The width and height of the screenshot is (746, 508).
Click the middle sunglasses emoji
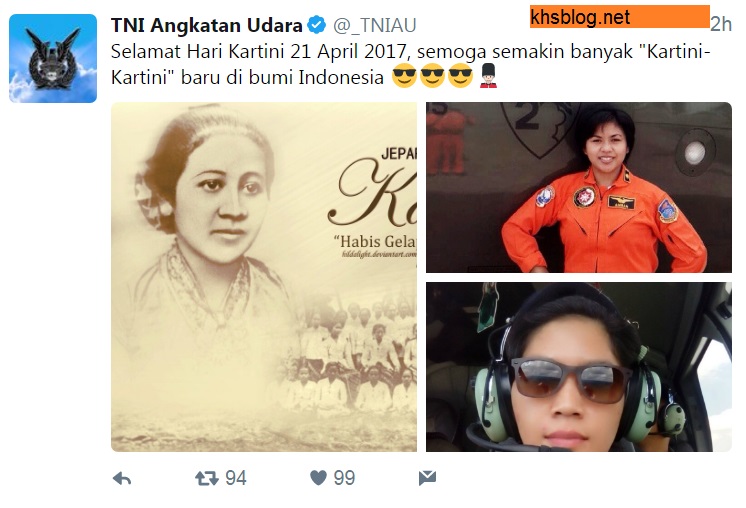pyautogui.click(x=432, y=76)
